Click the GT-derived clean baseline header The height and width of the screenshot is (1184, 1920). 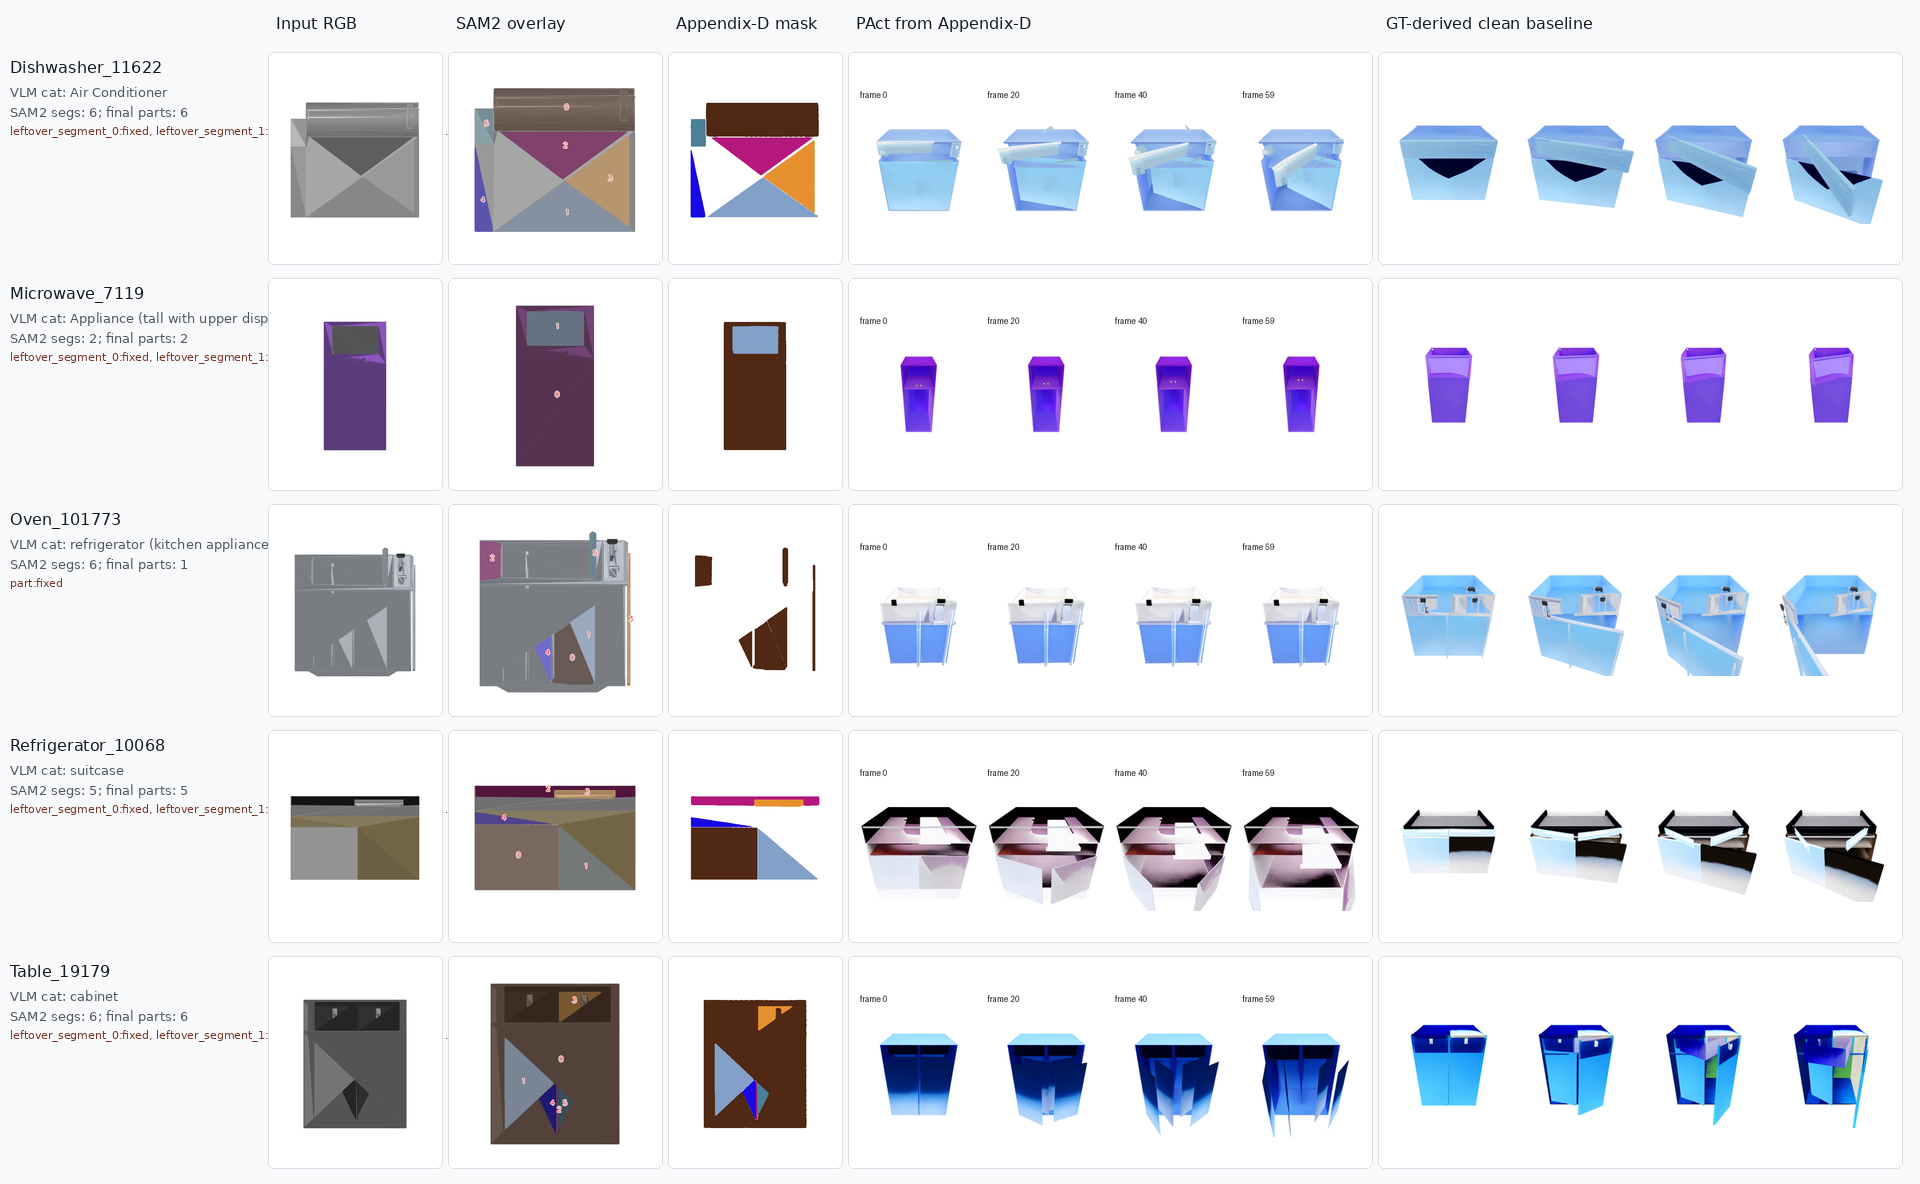[1489, 23]
